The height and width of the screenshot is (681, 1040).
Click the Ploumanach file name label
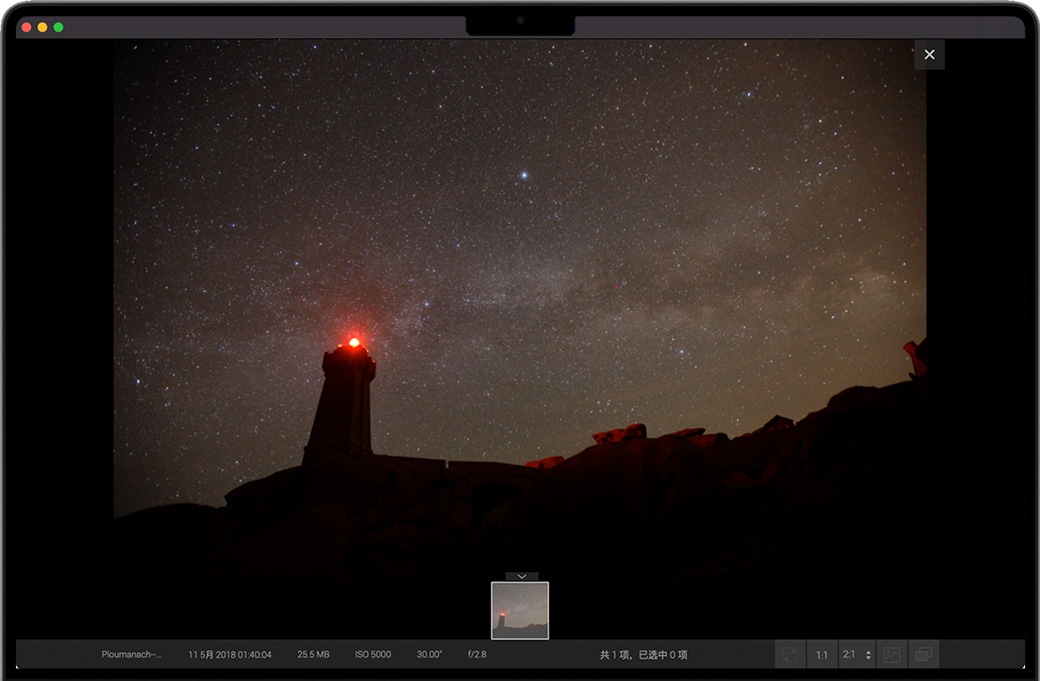131,655
